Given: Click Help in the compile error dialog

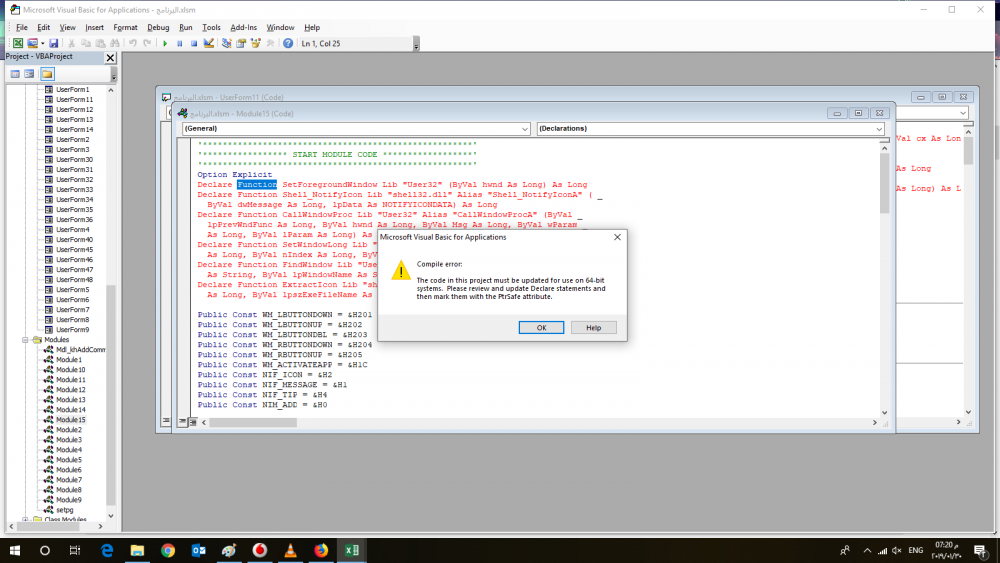Looking at the screenshot, I should (x=593, y=328).
